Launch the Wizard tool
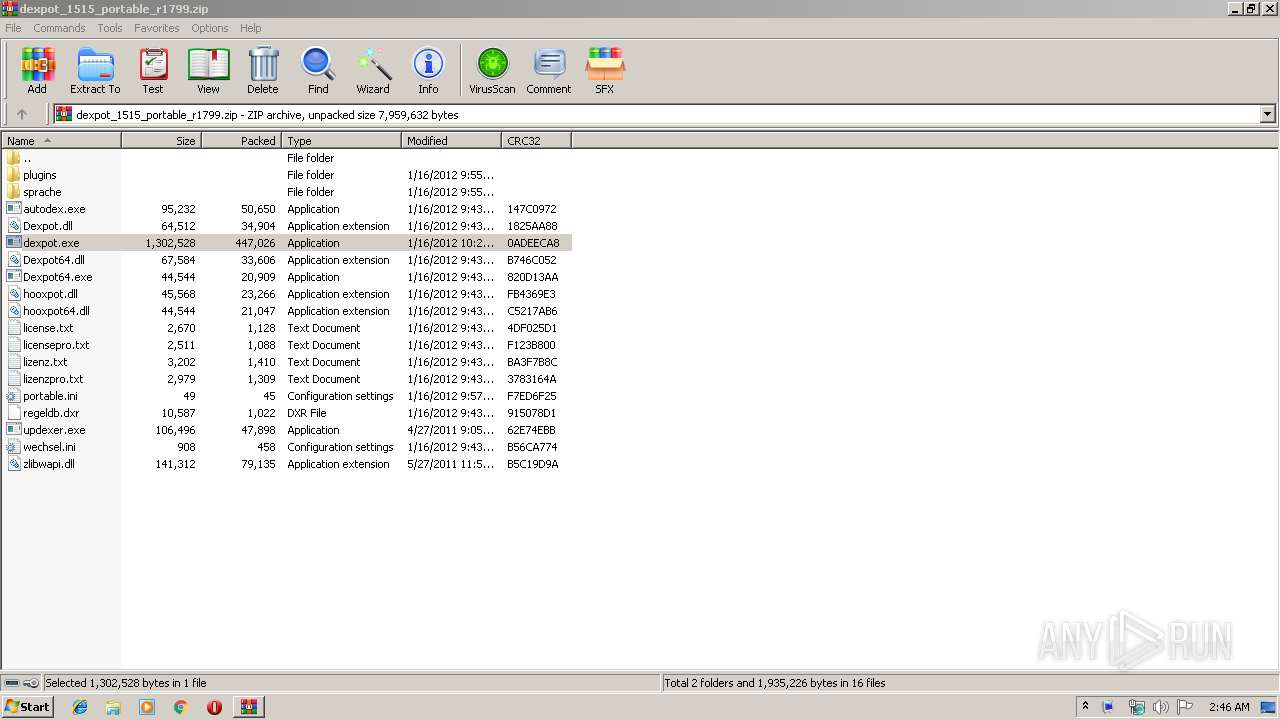 pos(373,70)
